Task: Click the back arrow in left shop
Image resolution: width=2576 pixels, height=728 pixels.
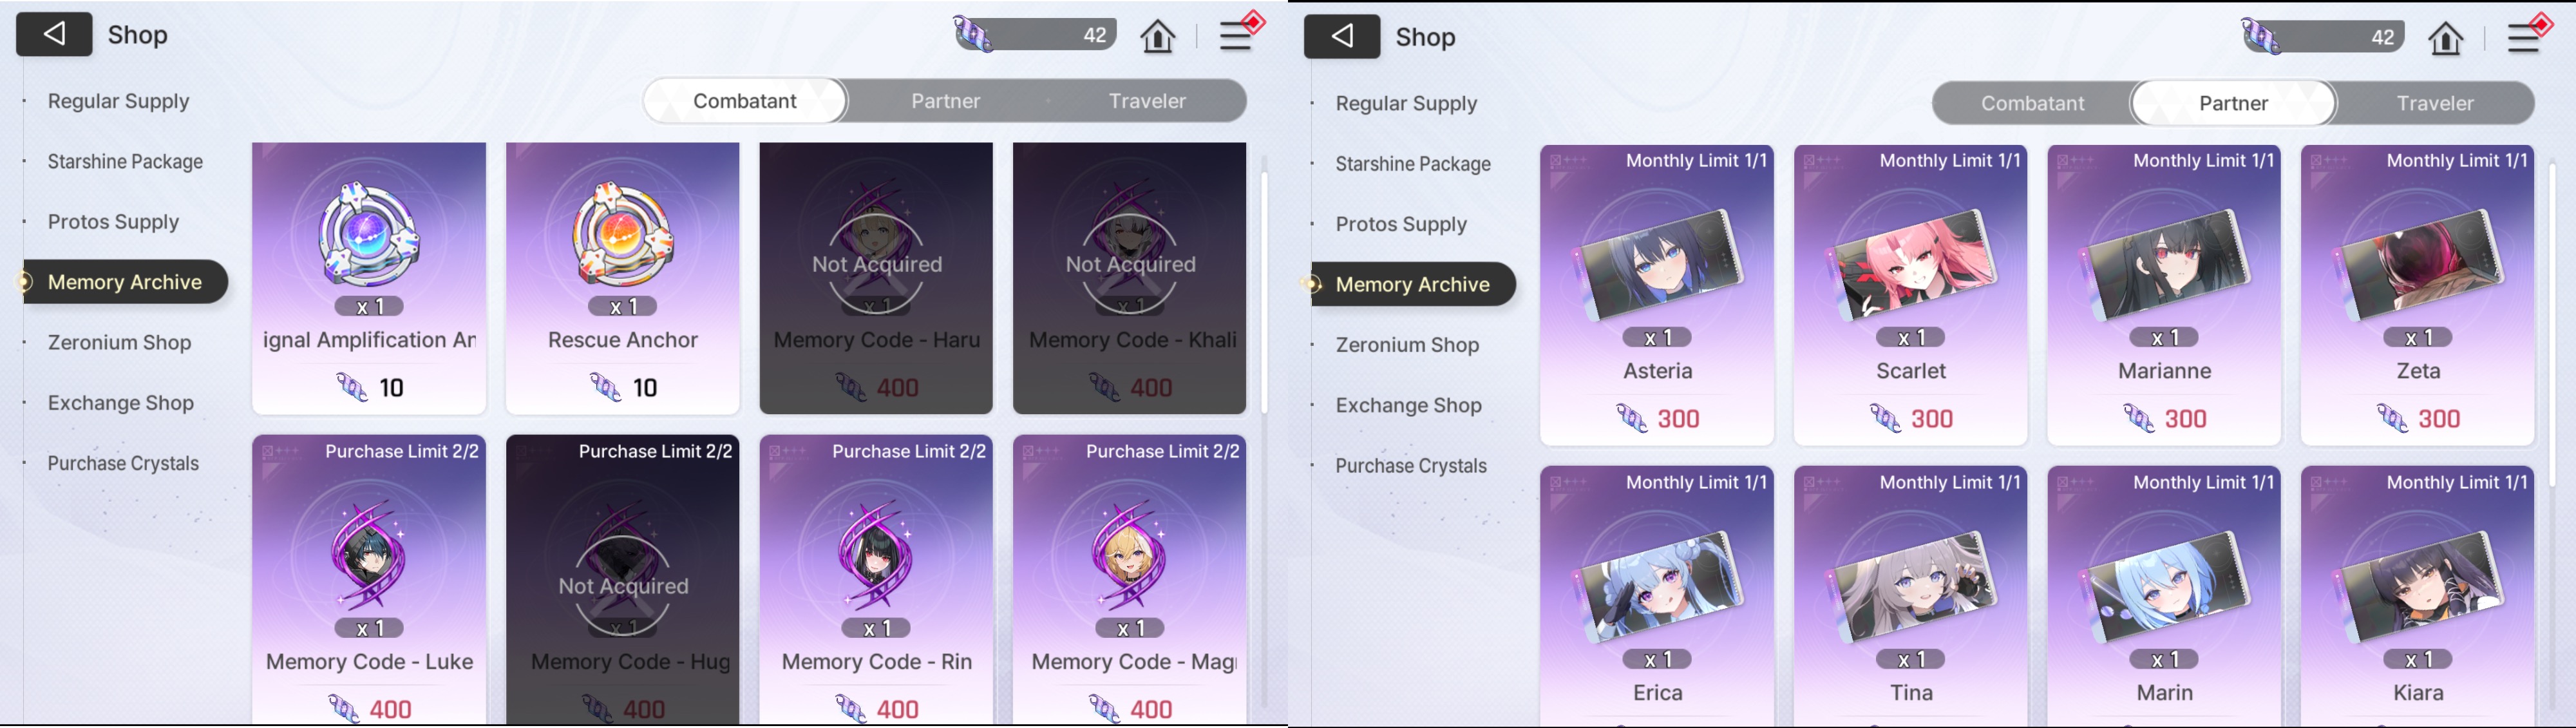Action: 54,35
